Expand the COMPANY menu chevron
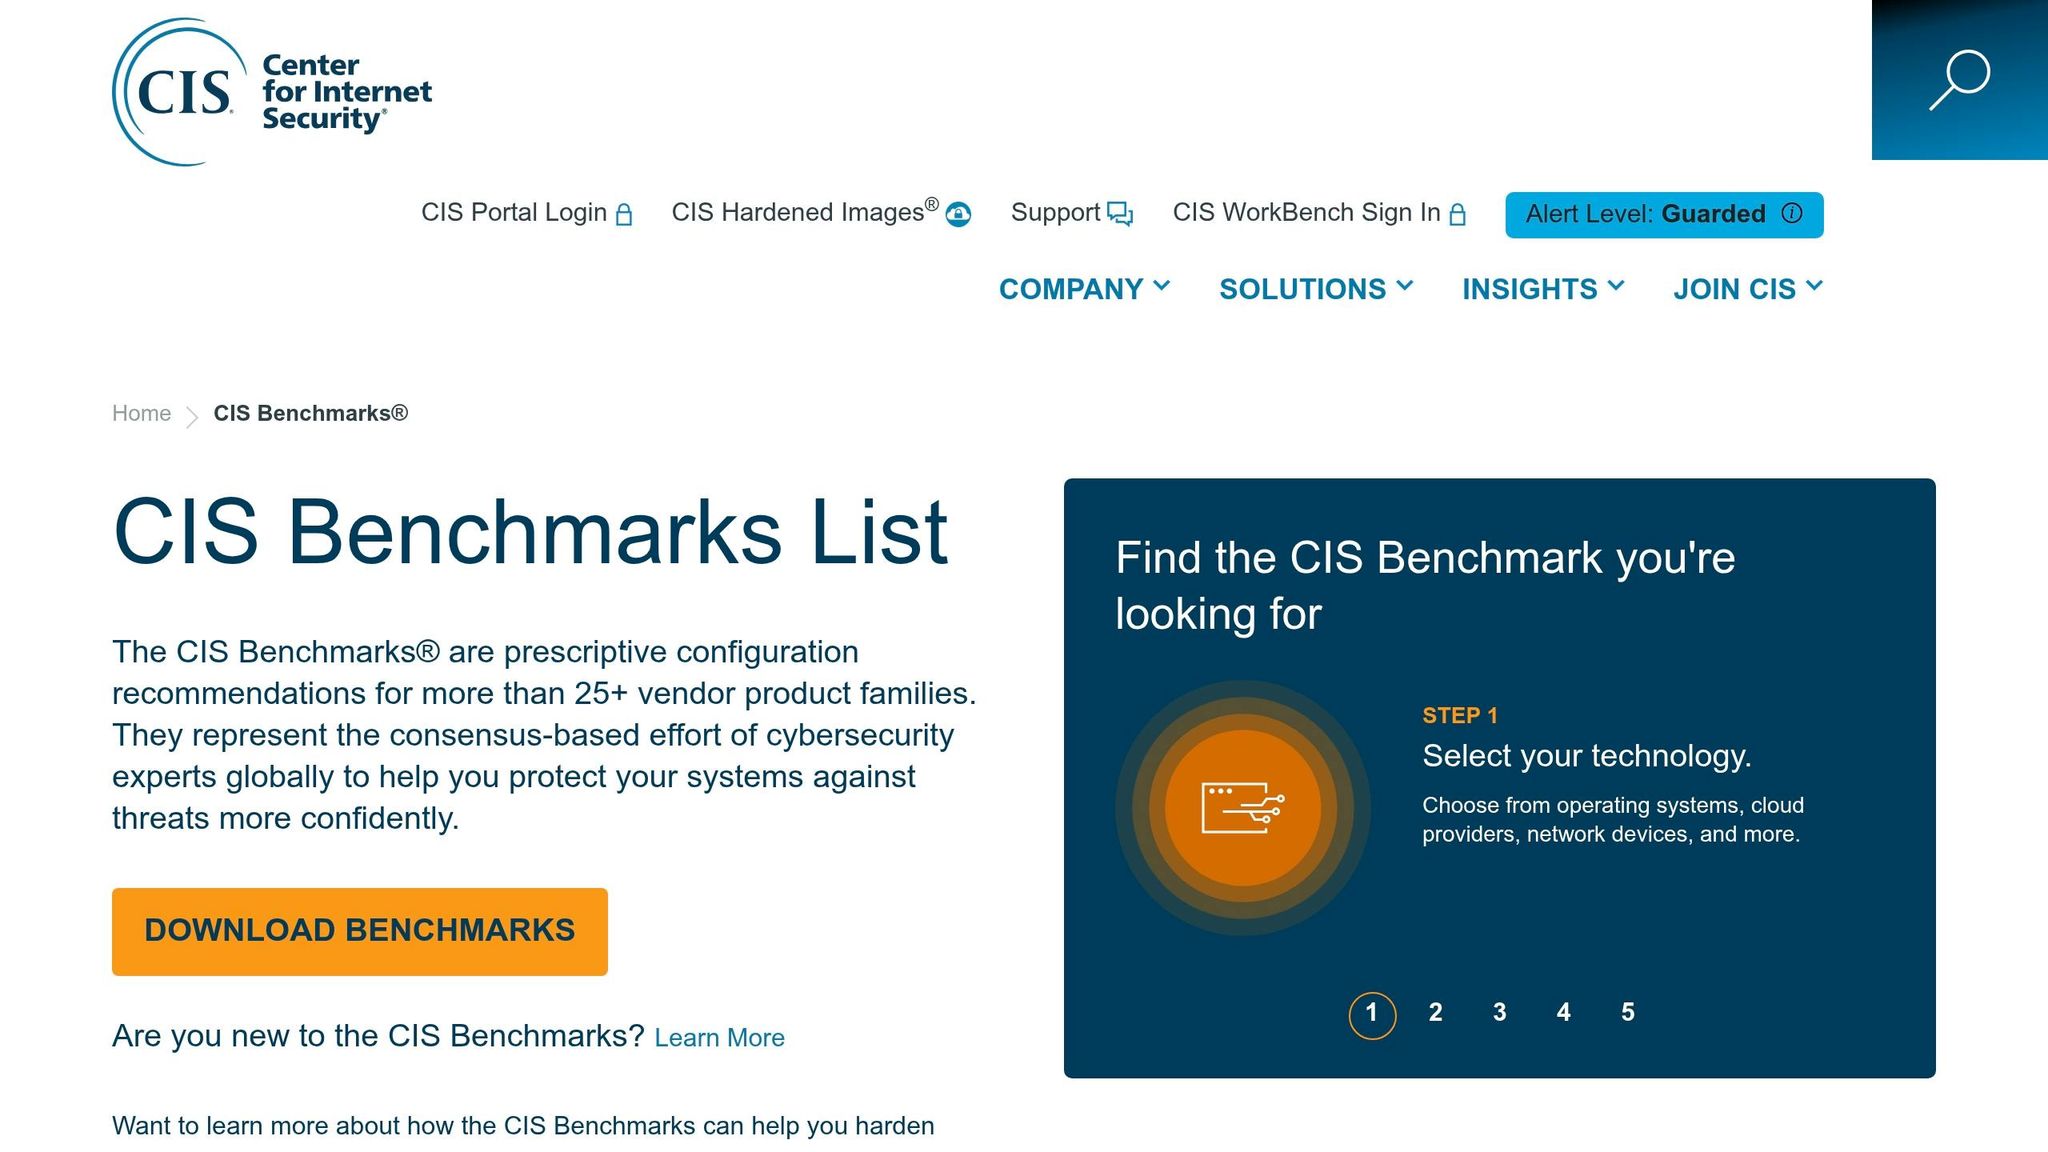 (1161, 286)
